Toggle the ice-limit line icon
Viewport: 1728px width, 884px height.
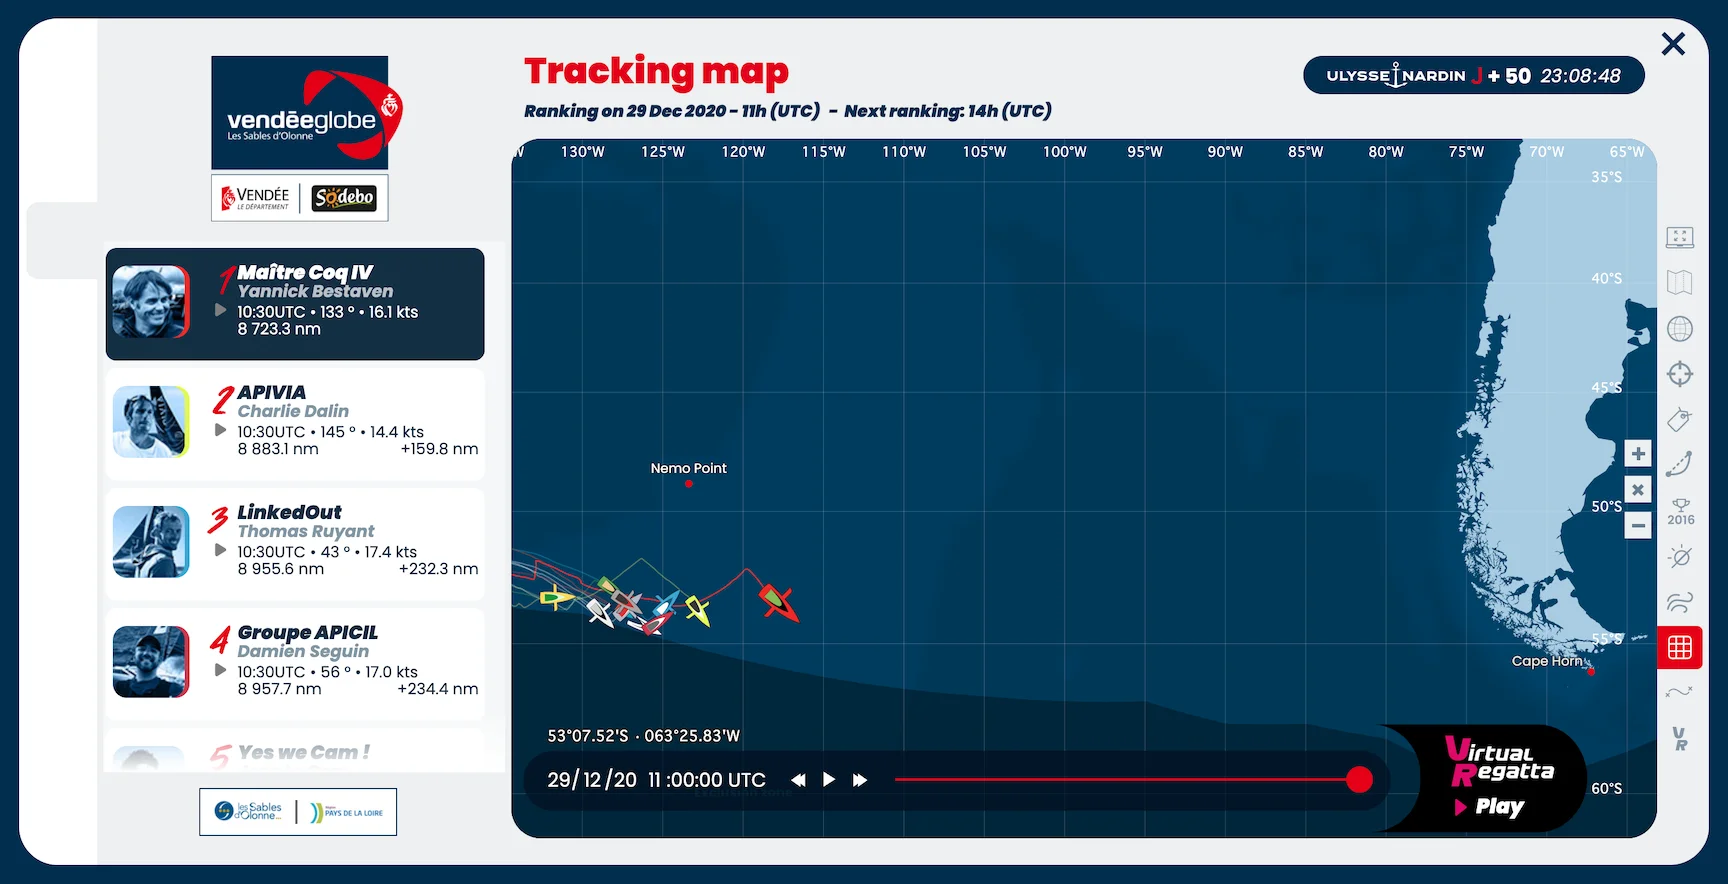coord(1680,692)
